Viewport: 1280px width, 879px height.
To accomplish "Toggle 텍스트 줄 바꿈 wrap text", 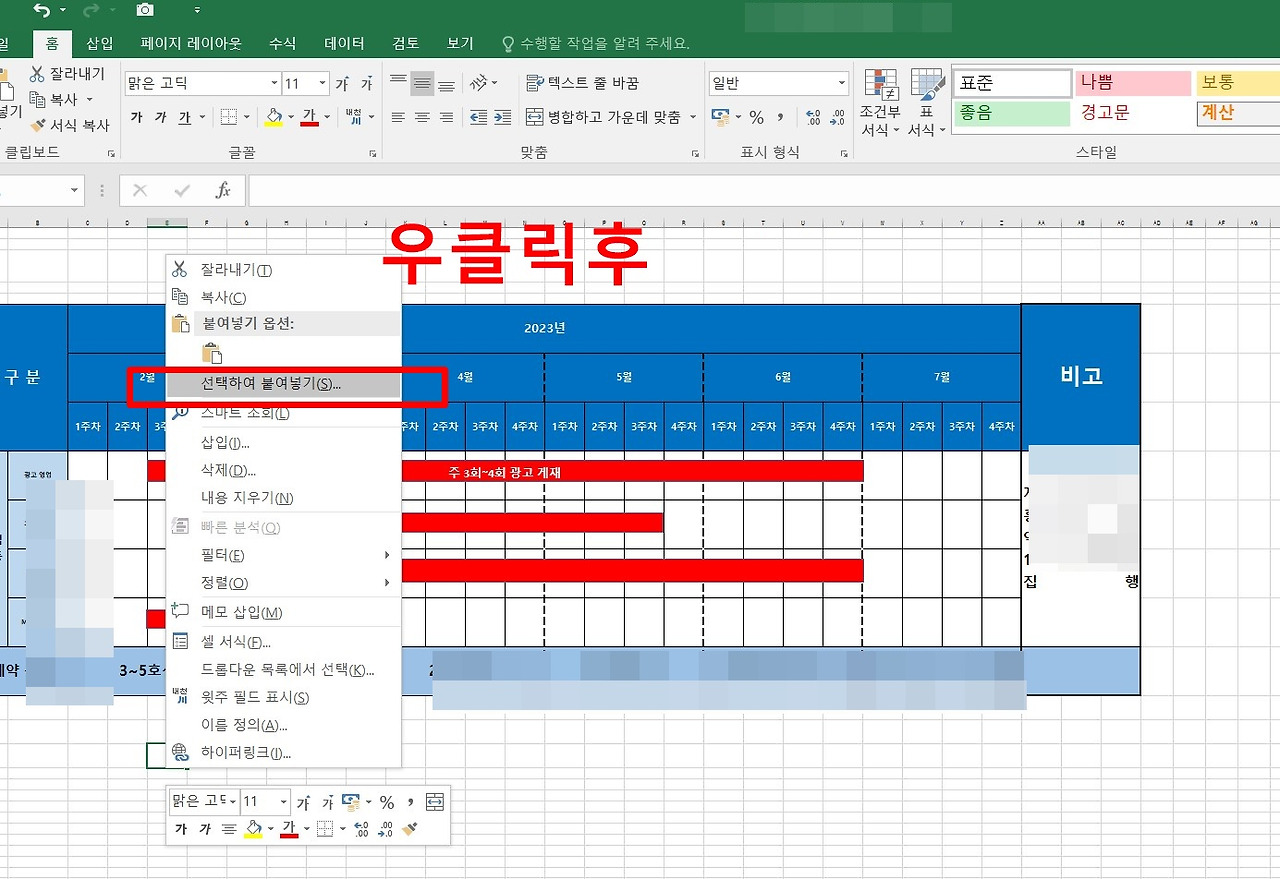I will 582,83.
